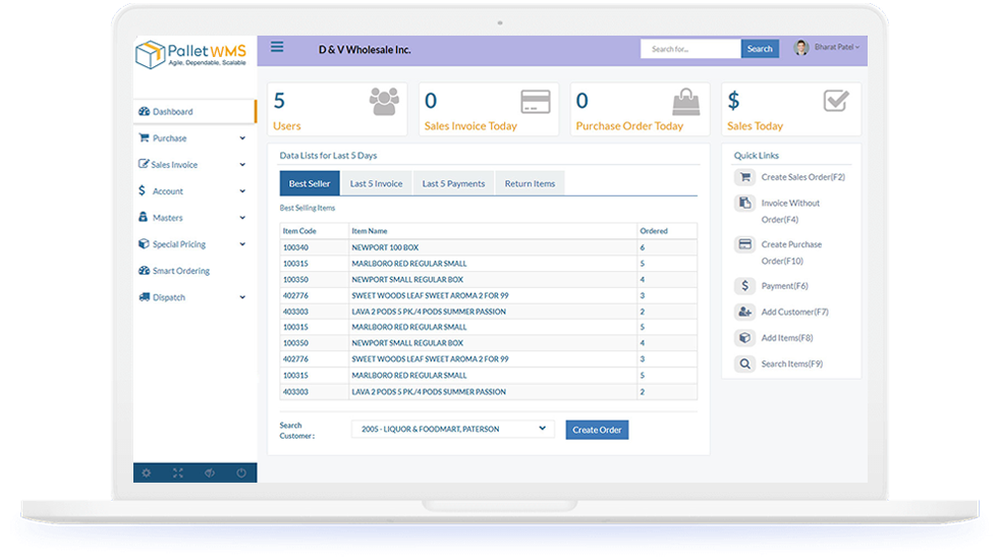Image resolution: width=1000 pixels, height=560 pixels.
Task: Open settings gear in sidebar footer
Action: (147, 473)
